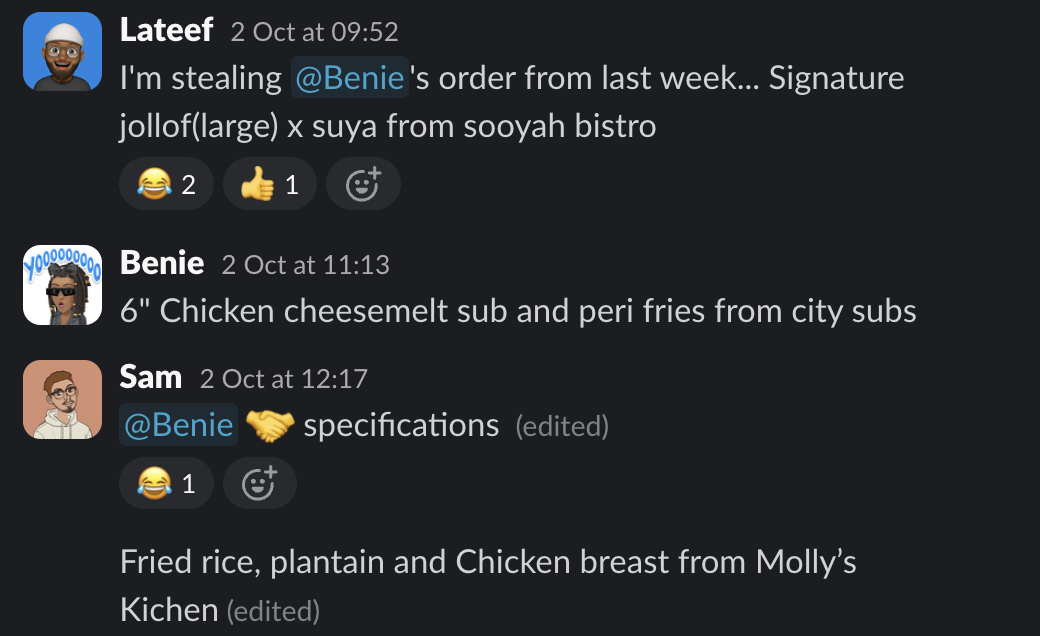Image resolution: width=1040 pixels, height=636 pixels.
Task: Open Lateef's profile picture
Action: [x=62, y=51]
